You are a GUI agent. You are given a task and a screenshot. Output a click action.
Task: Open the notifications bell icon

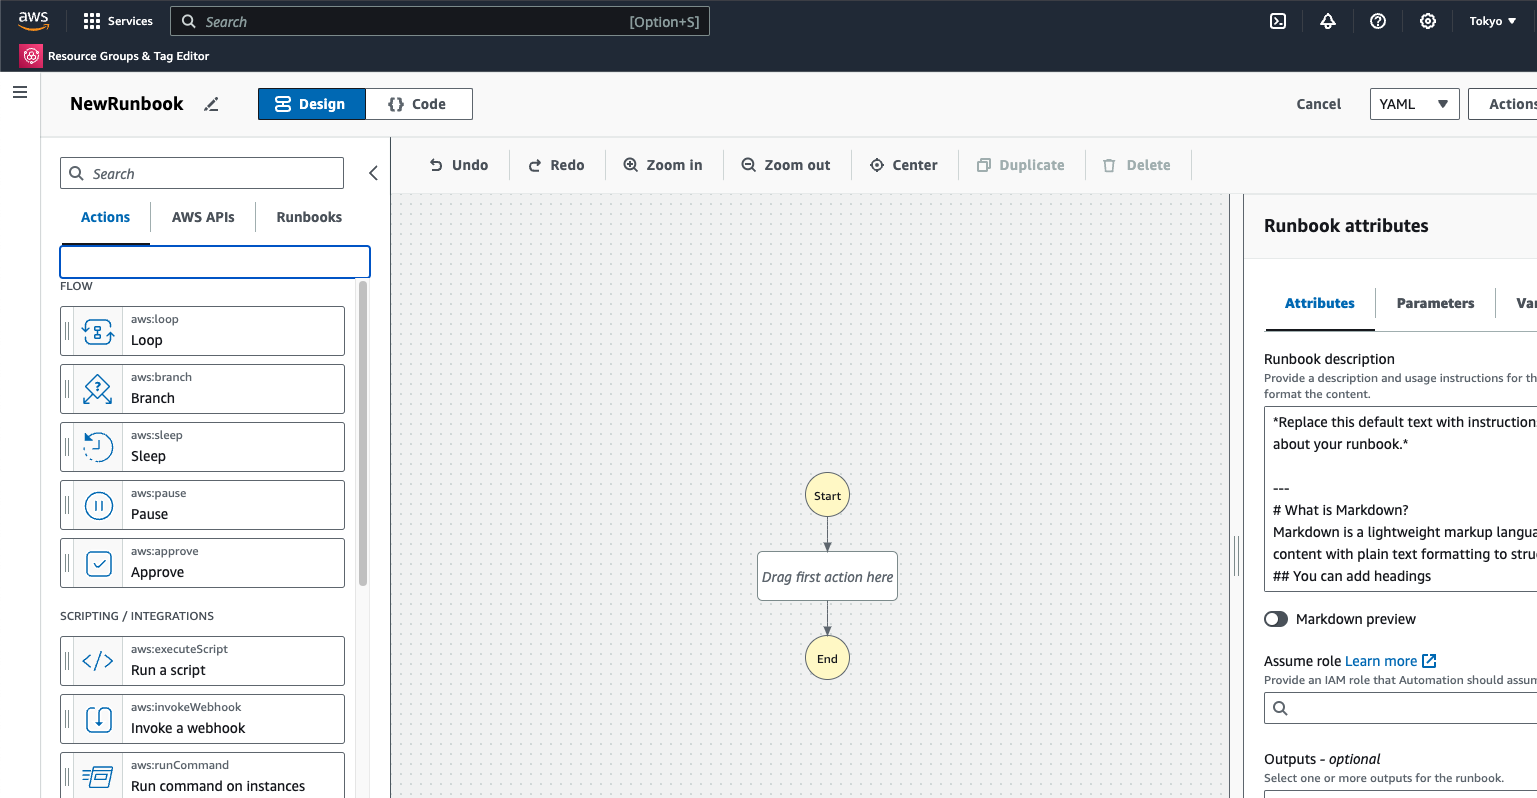(x=1328, y=21)
